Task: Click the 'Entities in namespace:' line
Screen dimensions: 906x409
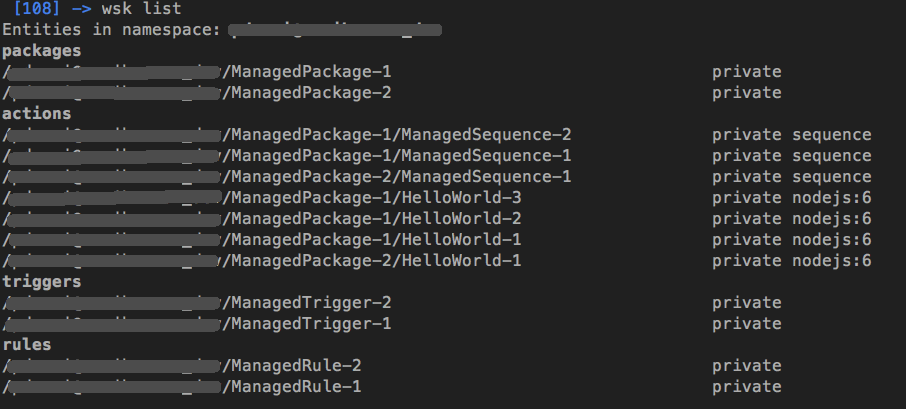Action: coord(111,30)
